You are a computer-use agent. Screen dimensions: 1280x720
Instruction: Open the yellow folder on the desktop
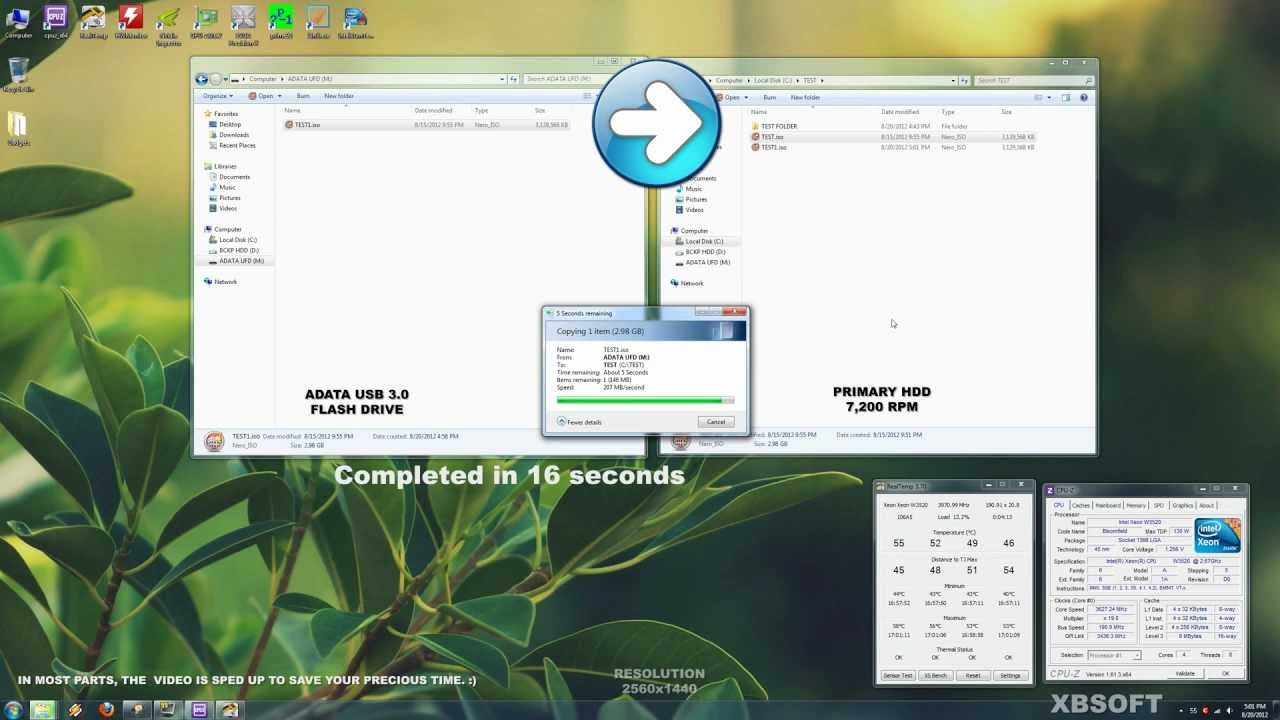[18, 127]
